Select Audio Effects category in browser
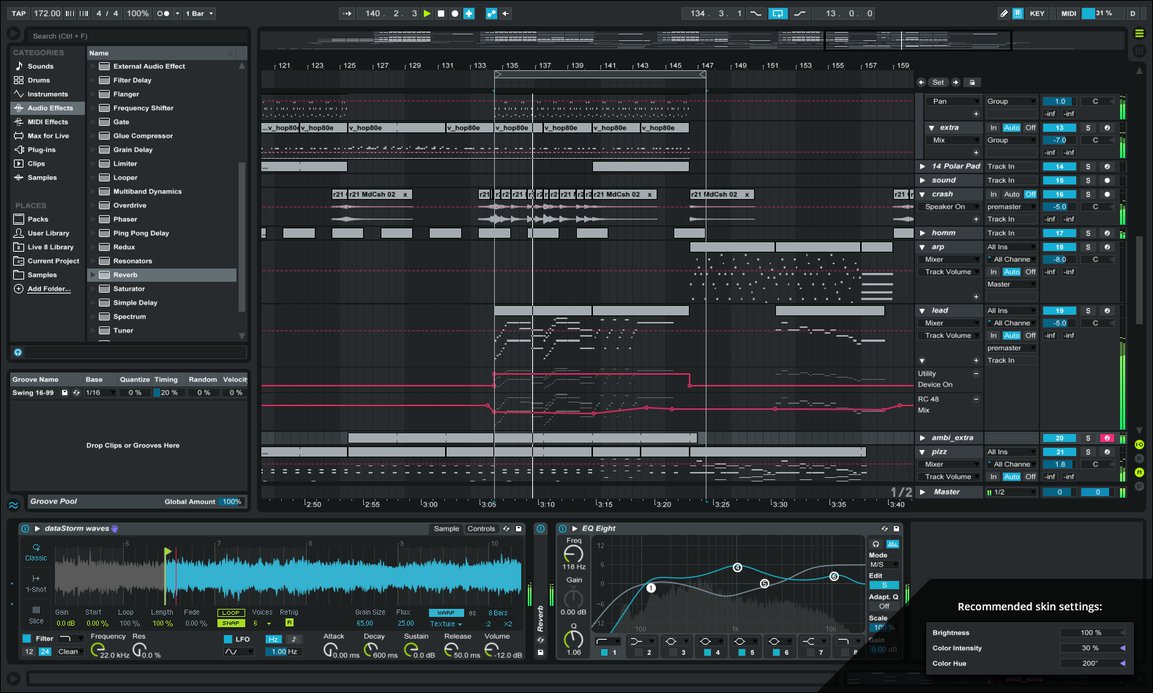1153x693 pixels. (49, 108)
